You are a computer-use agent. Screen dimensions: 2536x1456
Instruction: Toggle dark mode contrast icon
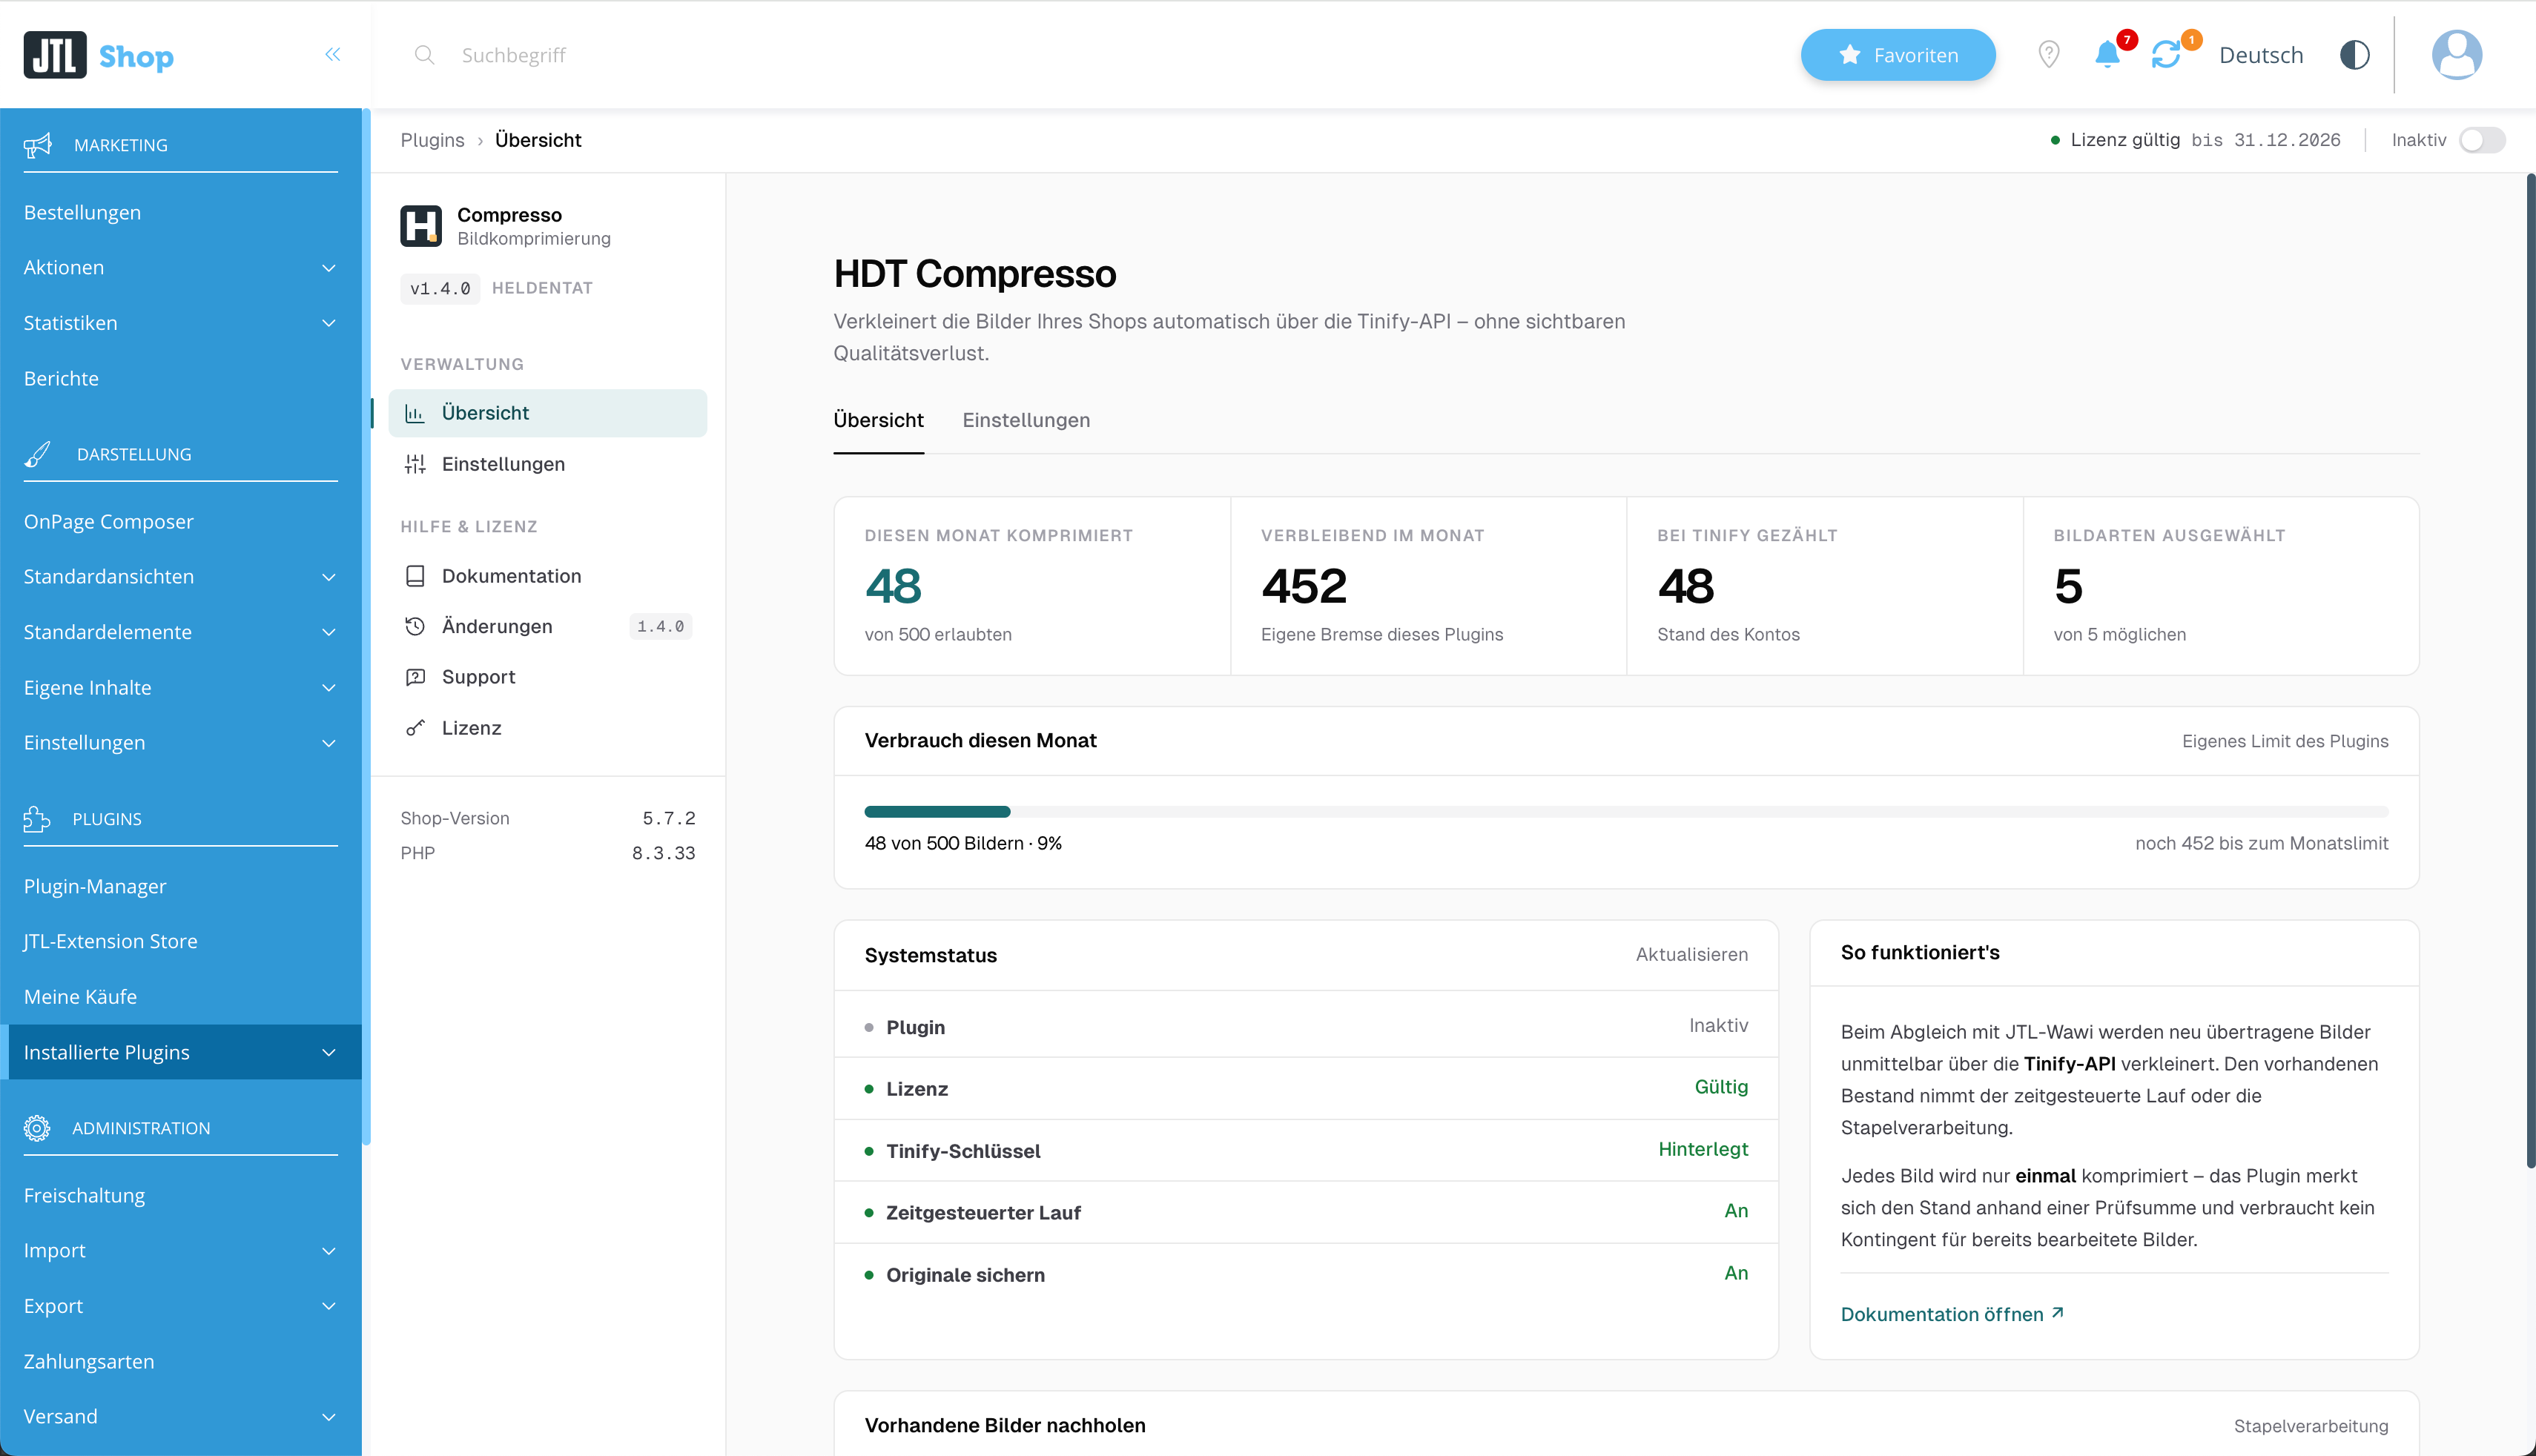click(2354, 55)
